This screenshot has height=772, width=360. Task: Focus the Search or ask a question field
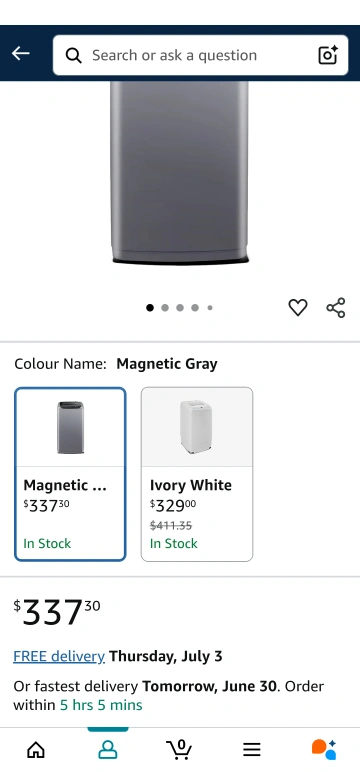(x=200, y=55)
